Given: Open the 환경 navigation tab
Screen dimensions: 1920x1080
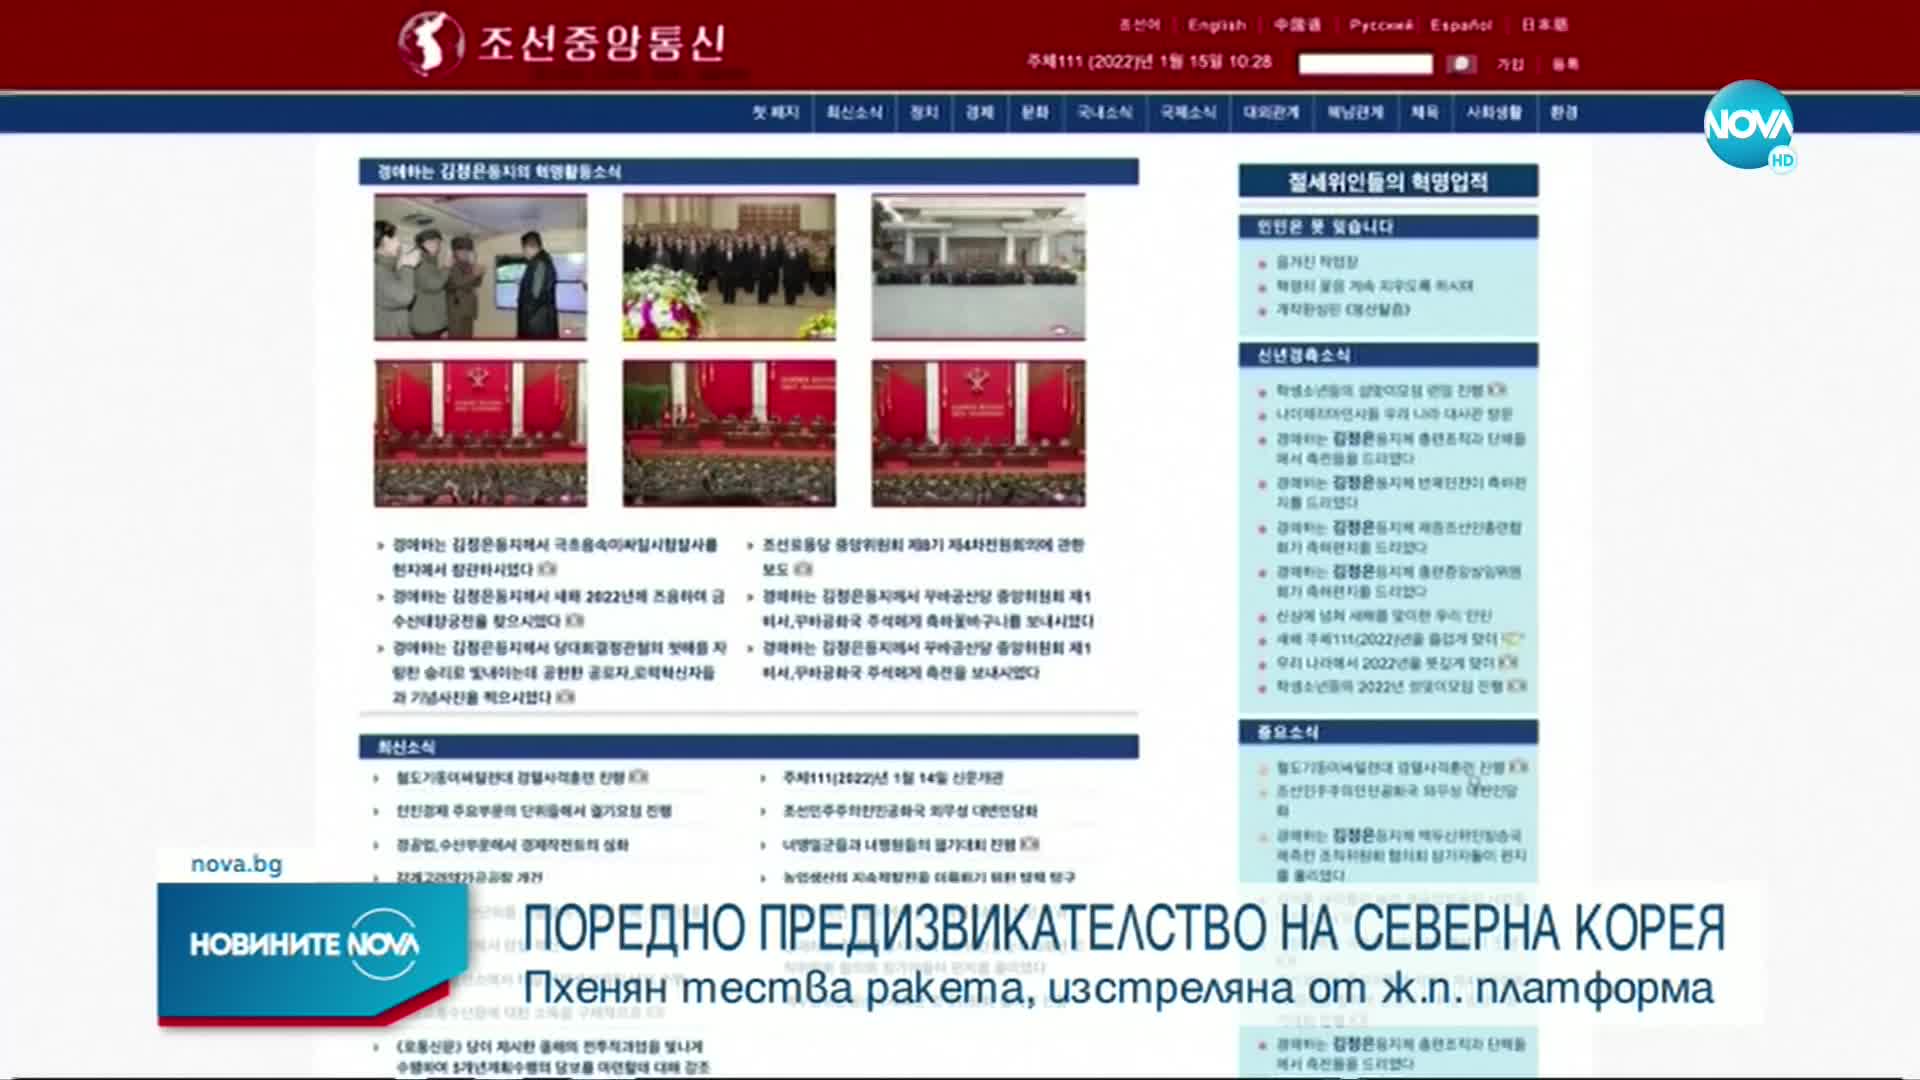Looking at the screenshot, I should pos(1563,113).
